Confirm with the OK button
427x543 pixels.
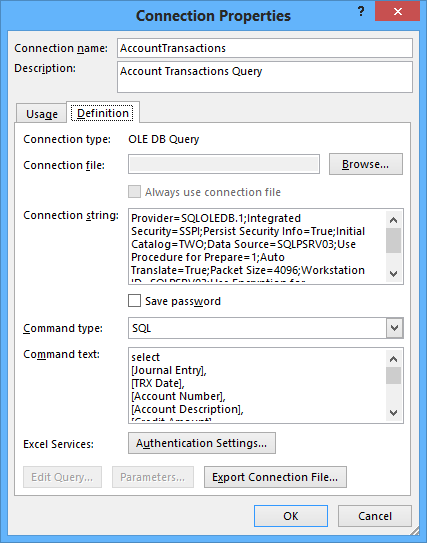click(291, 516)
